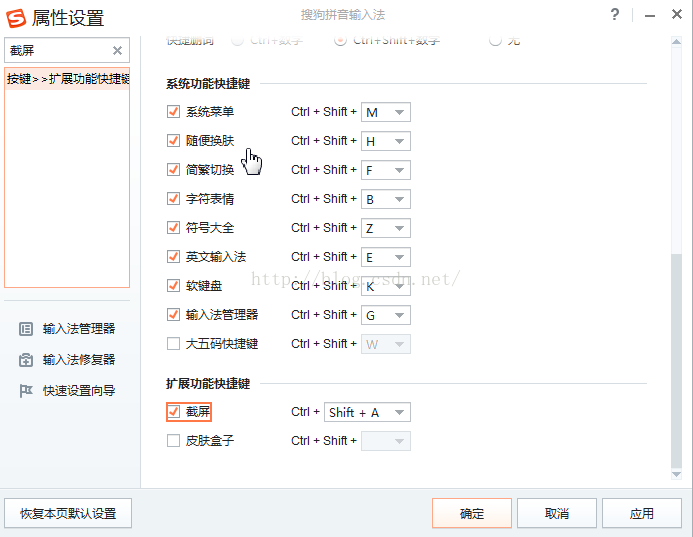The width and height of the screenshot is (693, 537).
Task: Click the 系统功能快捷键 section heading
Action: click(208, 84)
